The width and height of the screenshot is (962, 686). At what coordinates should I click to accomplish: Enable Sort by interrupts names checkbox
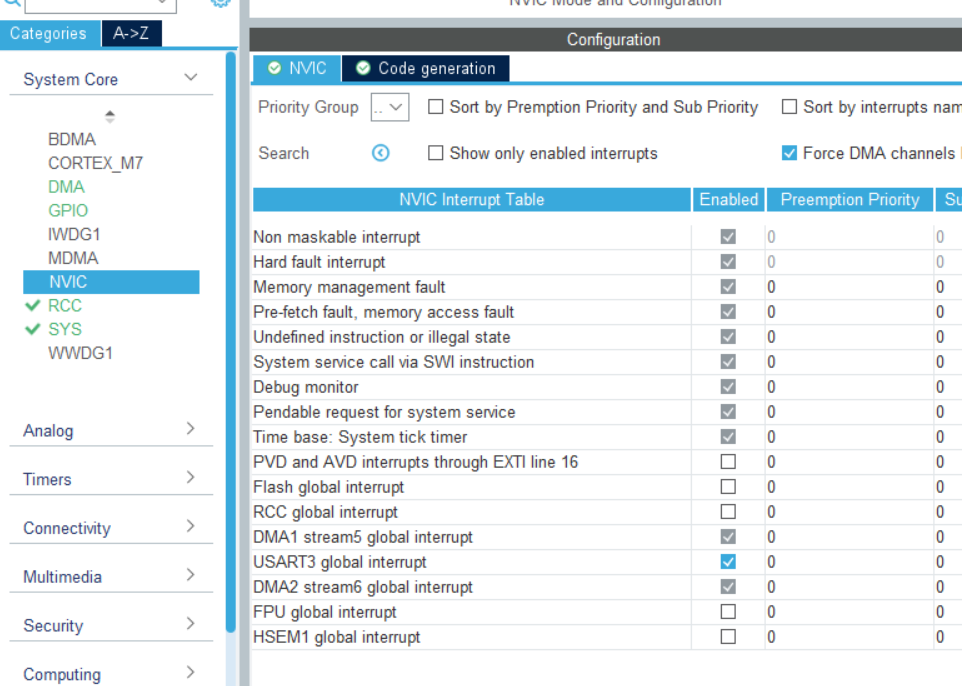(x=790, y=107)
